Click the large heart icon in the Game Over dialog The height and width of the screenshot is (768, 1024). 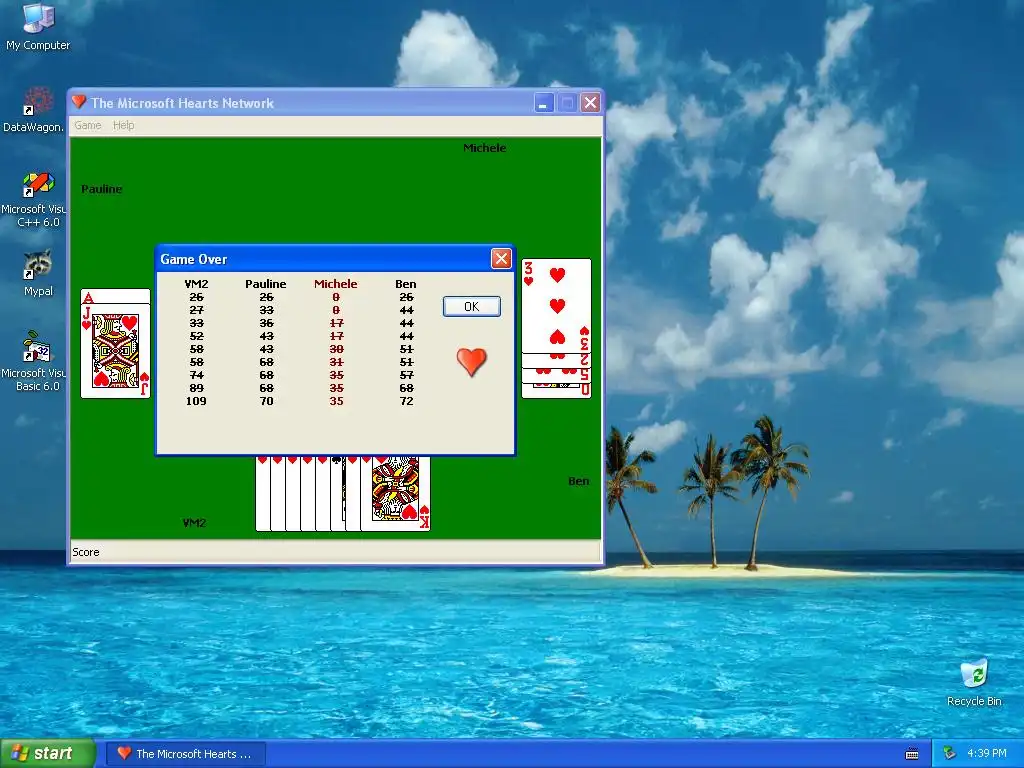point(472,361)
